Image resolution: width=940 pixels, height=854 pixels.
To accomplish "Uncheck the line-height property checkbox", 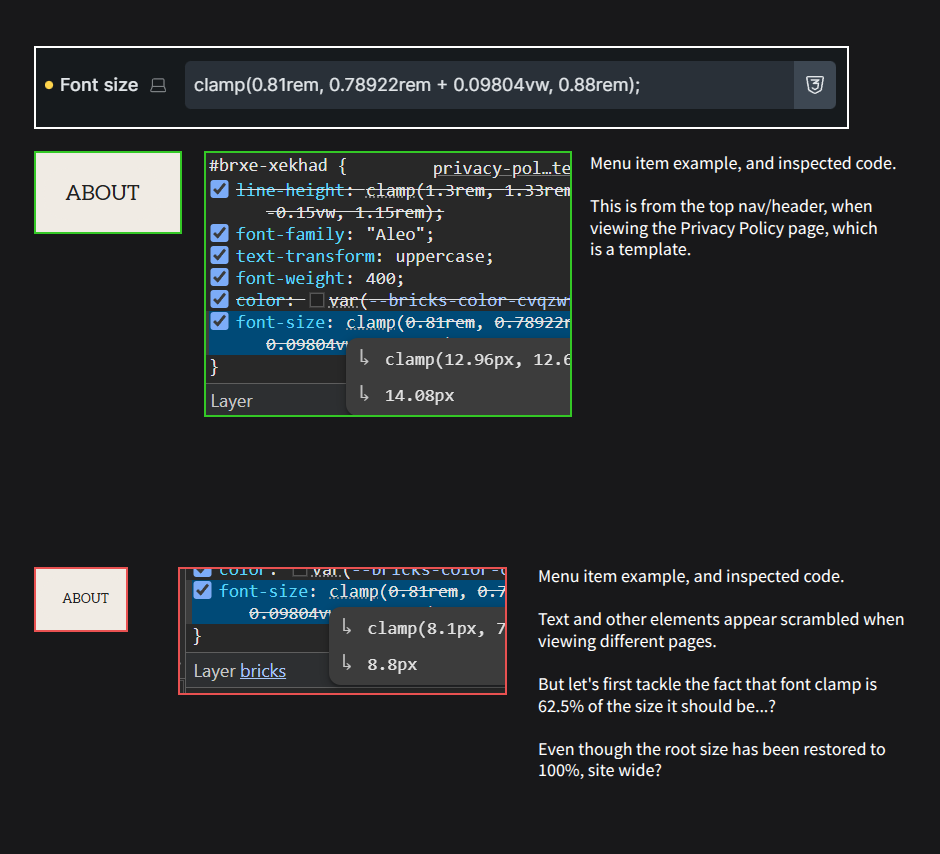I will (220, 190).
